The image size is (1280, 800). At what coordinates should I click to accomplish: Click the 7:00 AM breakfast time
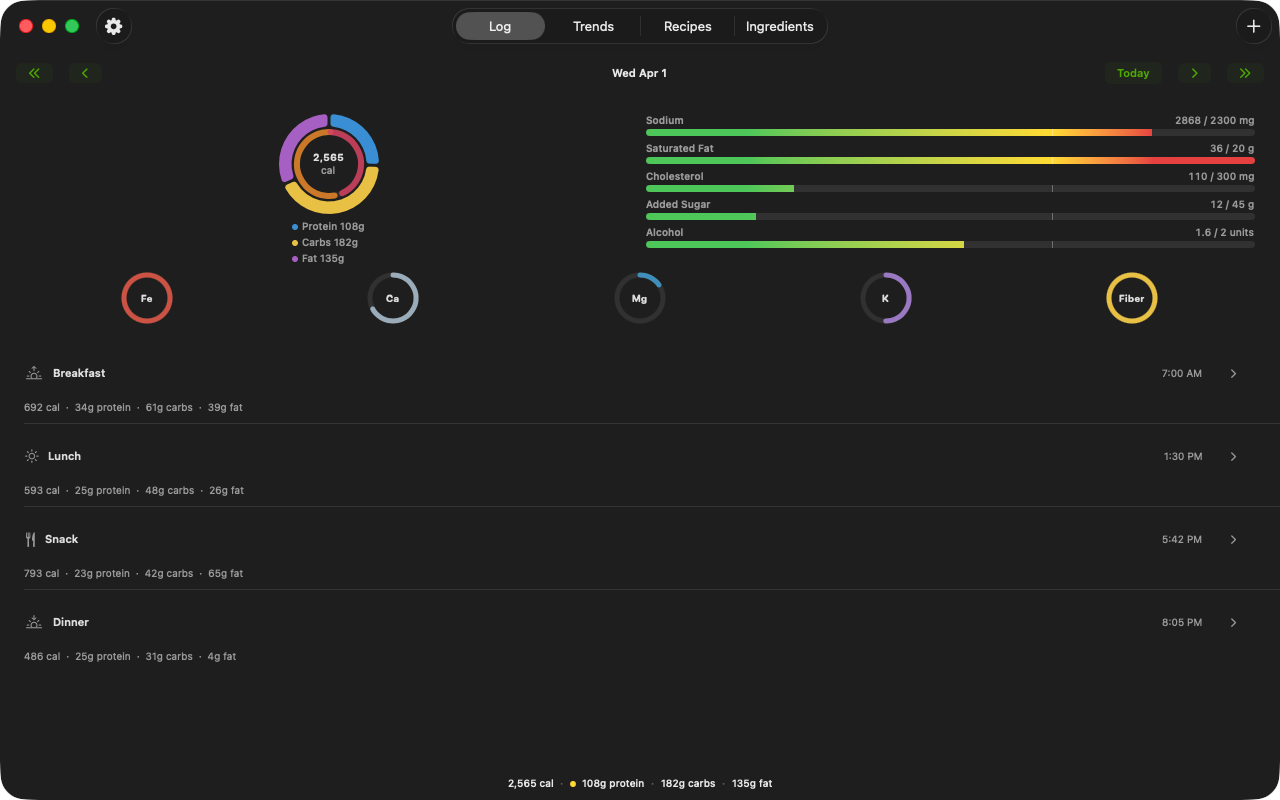(1182, 373)
